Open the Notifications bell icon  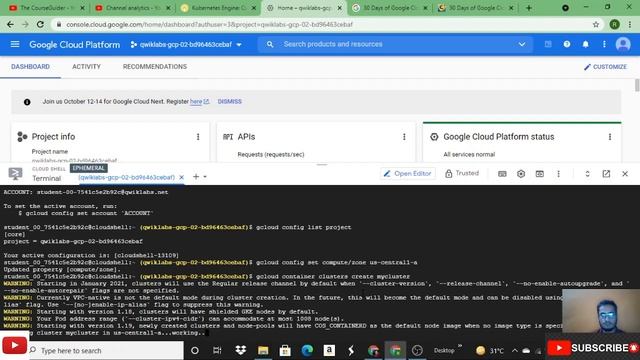click(x=585, y=44)
